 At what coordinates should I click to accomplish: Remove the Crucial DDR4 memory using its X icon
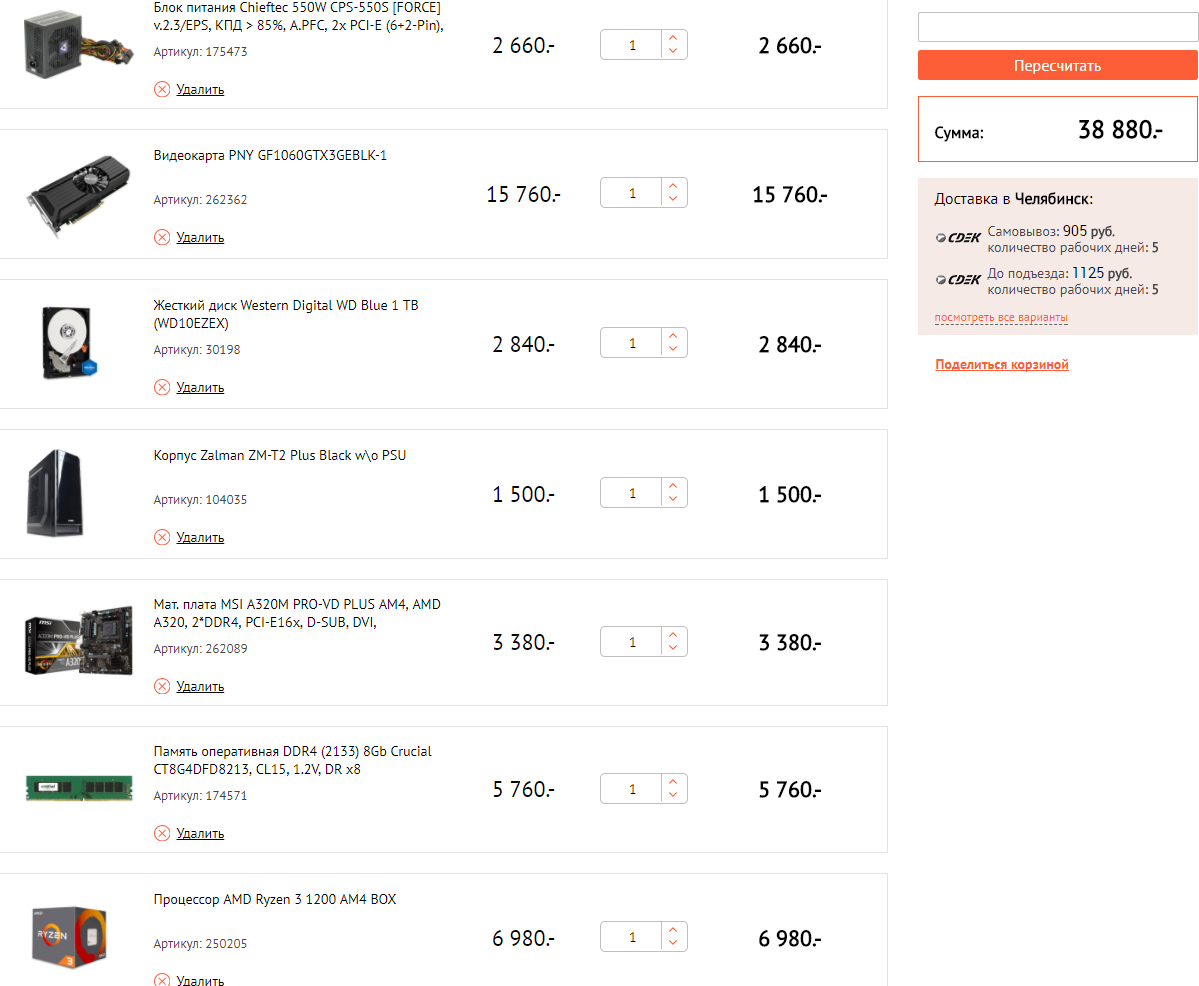coord(162,833)
